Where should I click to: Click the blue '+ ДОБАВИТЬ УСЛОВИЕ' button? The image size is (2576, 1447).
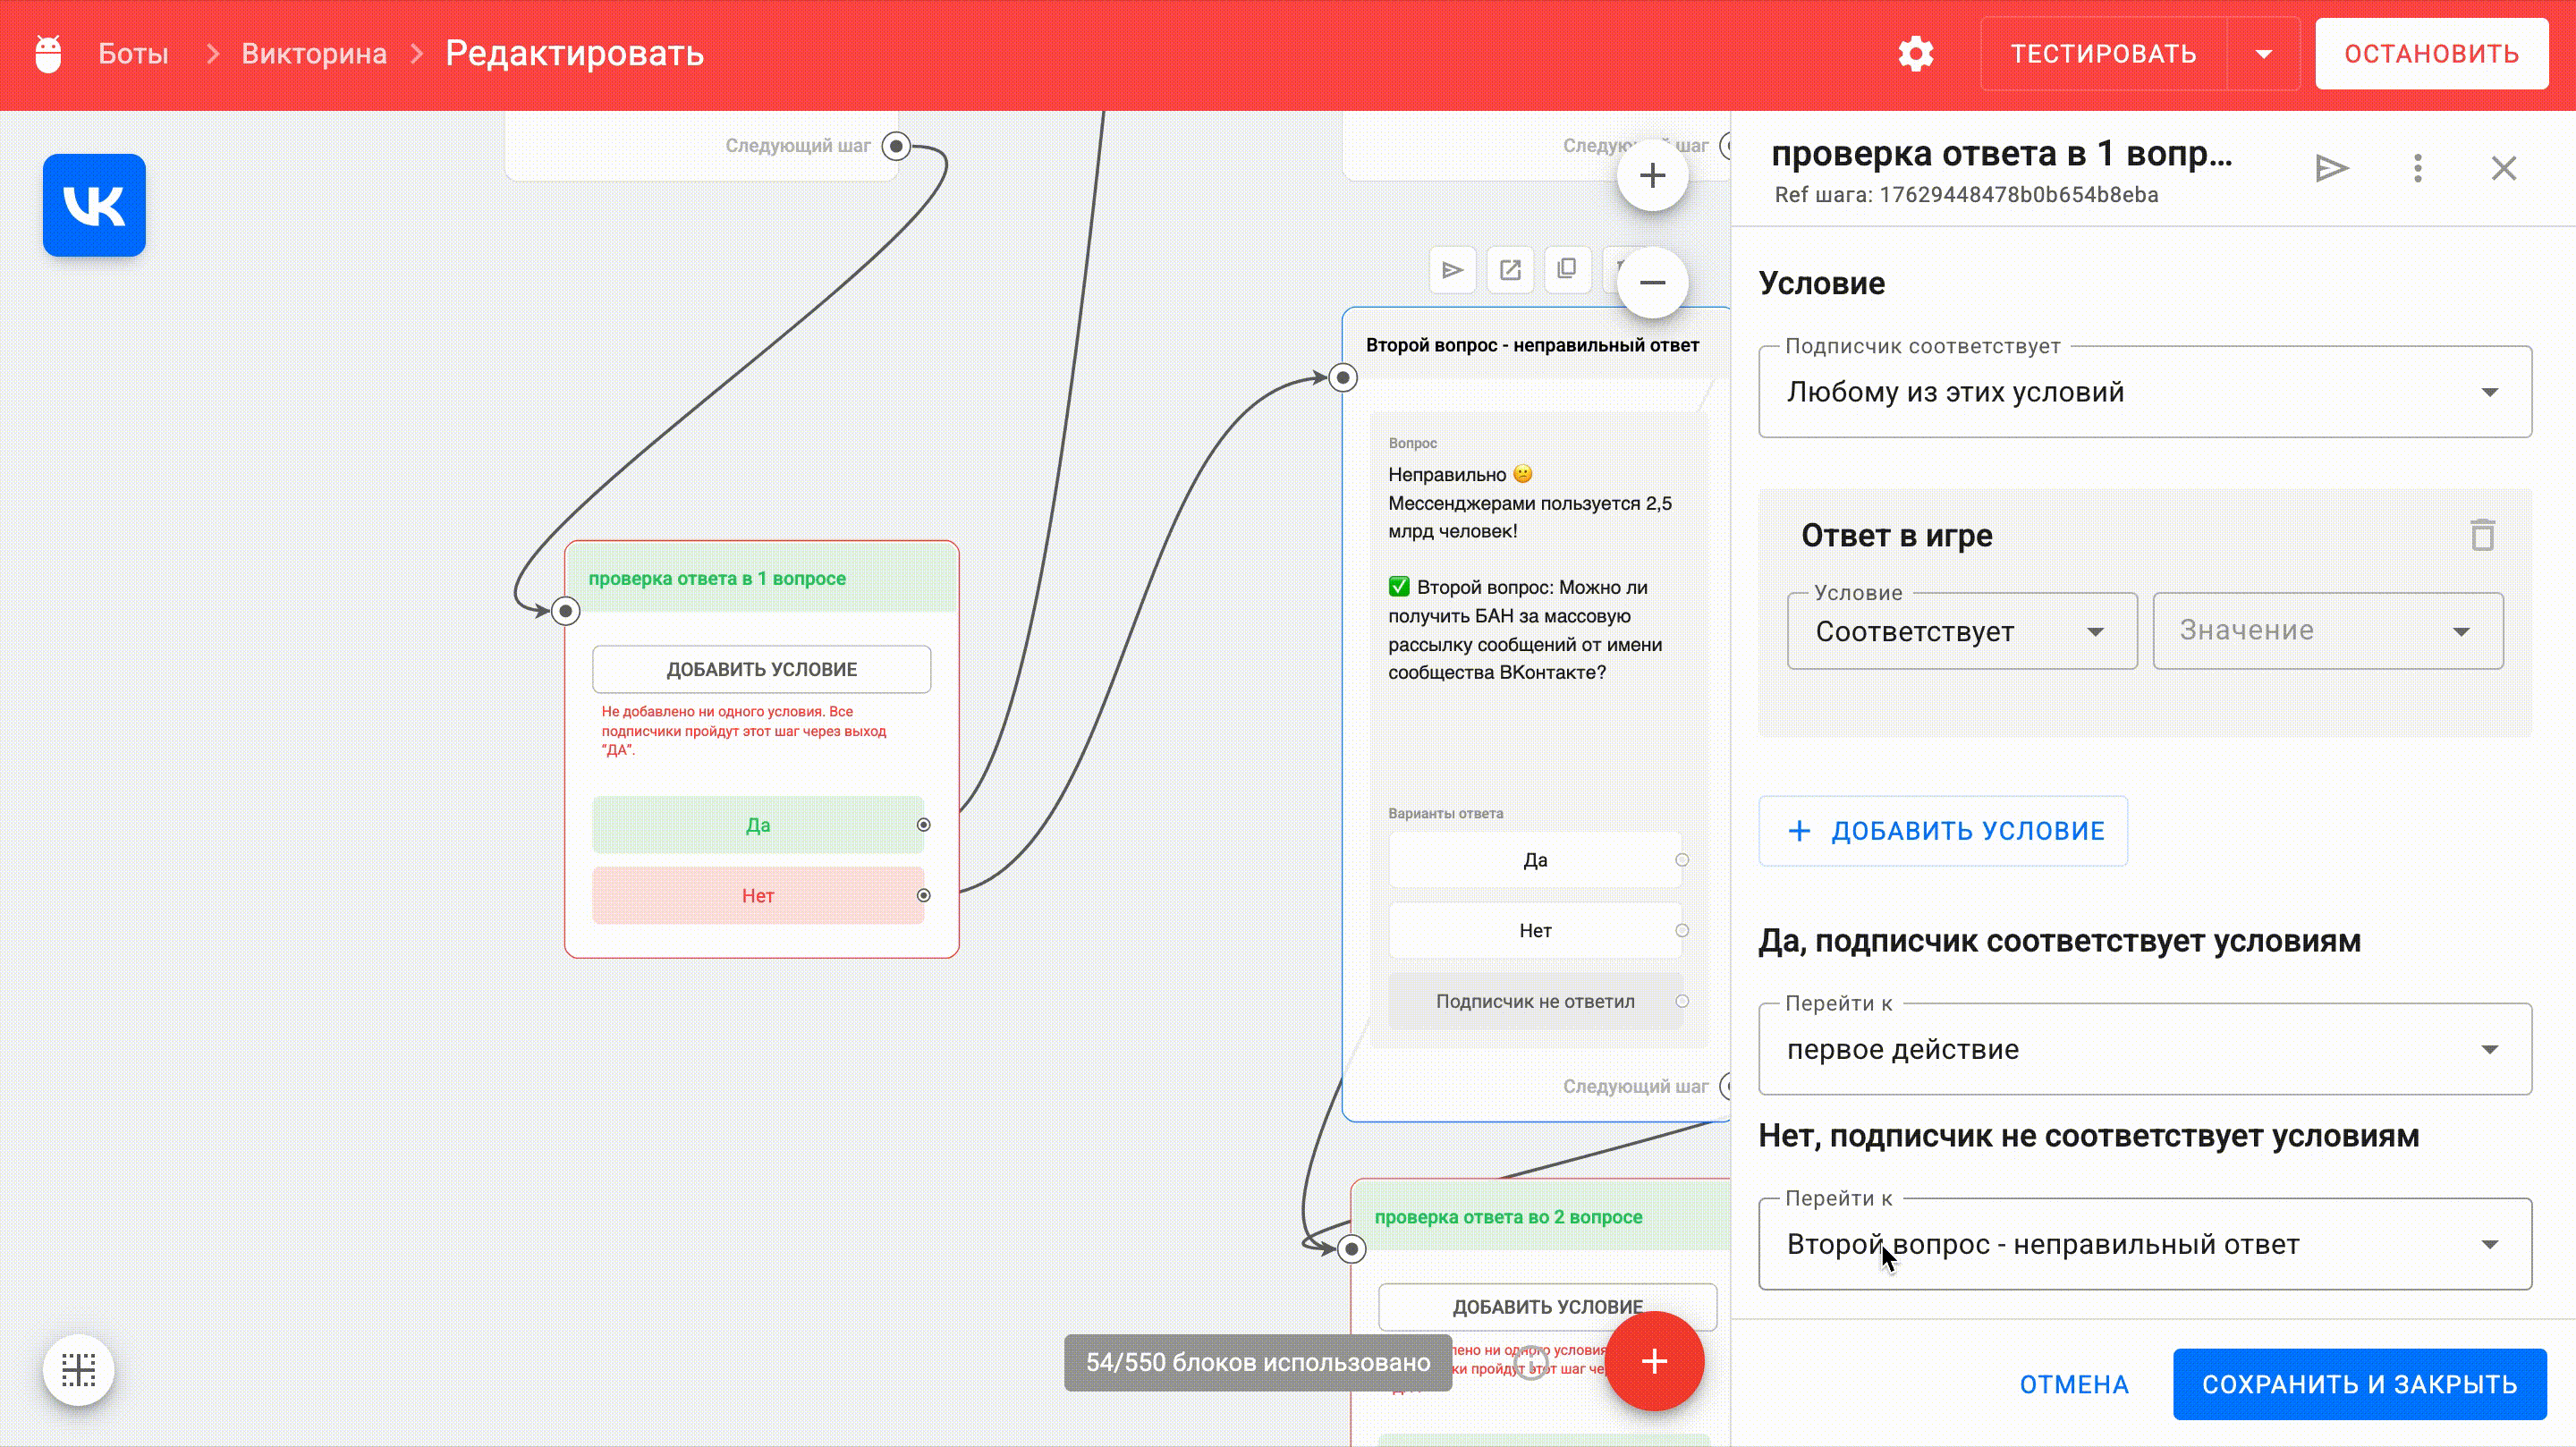point(1942,831)
